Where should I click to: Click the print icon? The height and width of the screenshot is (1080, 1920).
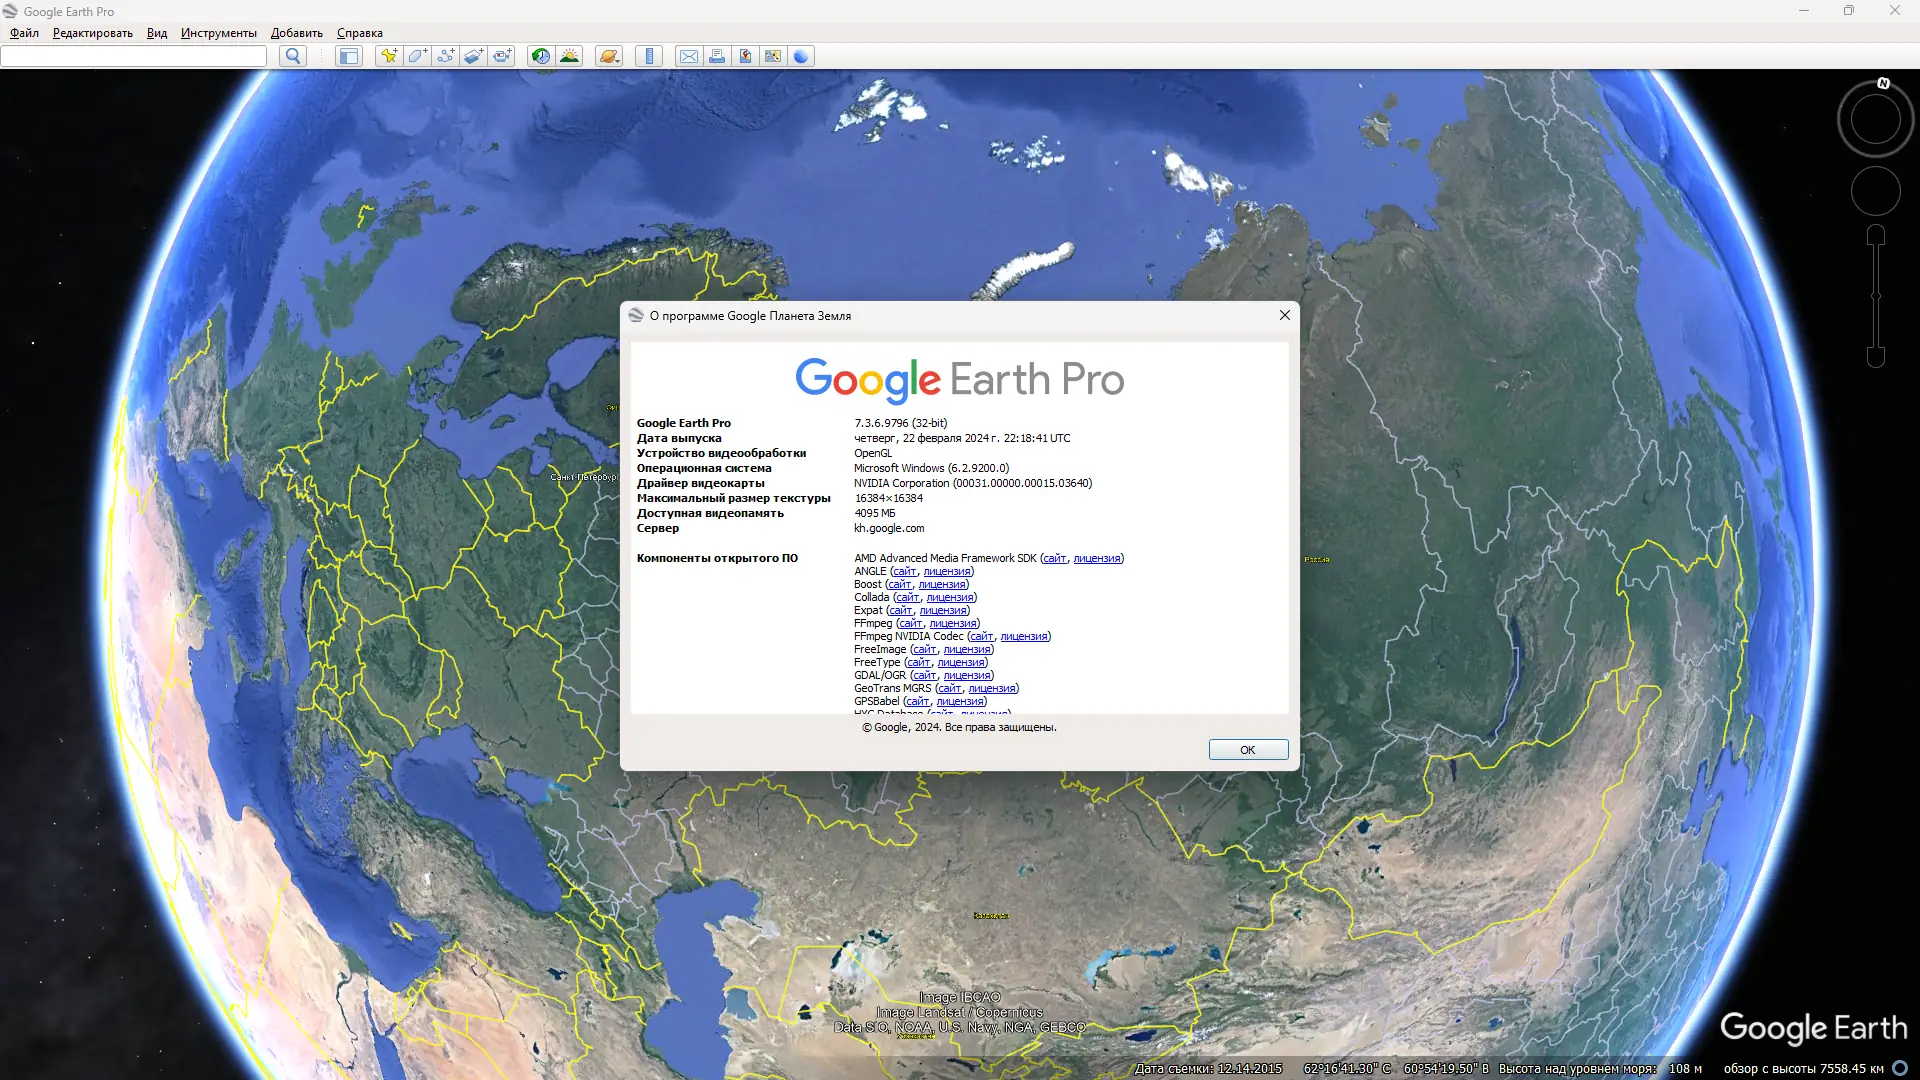point(717,56)
